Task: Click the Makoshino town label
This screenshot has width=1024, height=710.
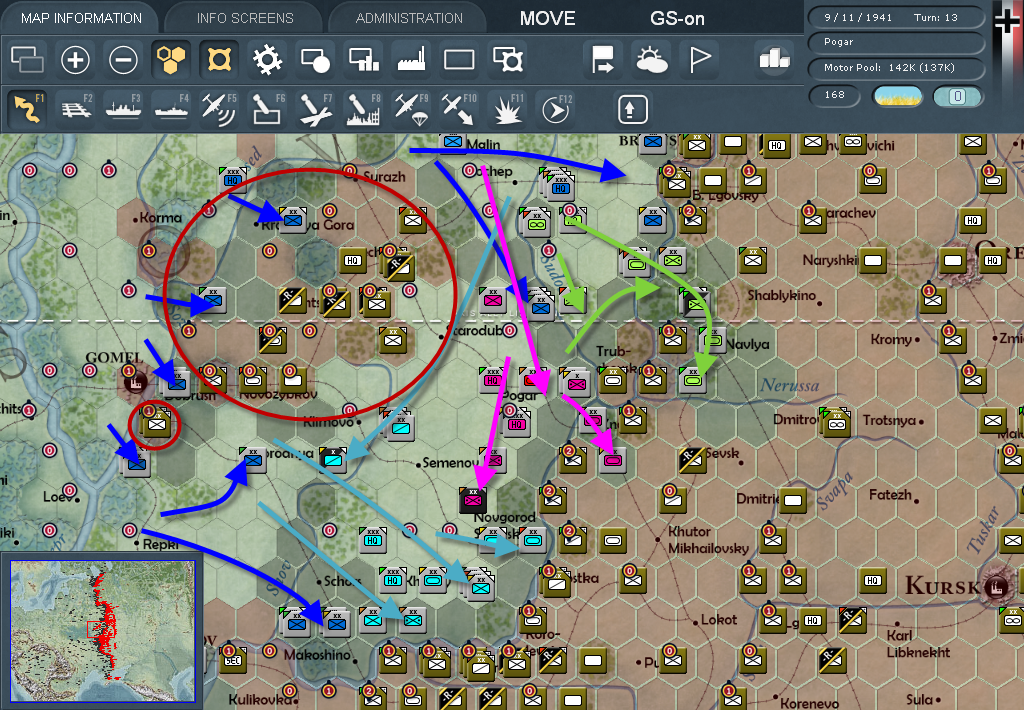Action: pyautogui.click(x=317, y=654)
